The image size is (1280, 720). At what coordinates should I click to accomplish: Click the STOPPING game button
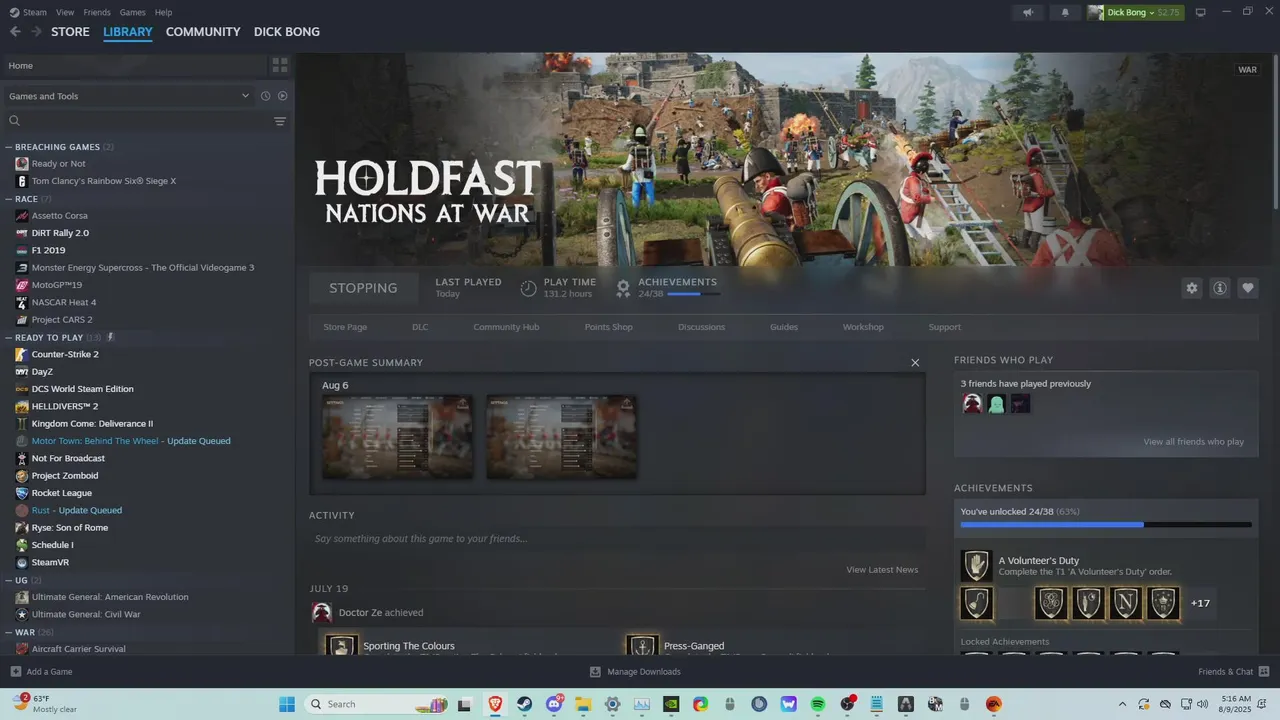[x=363, y=288]
